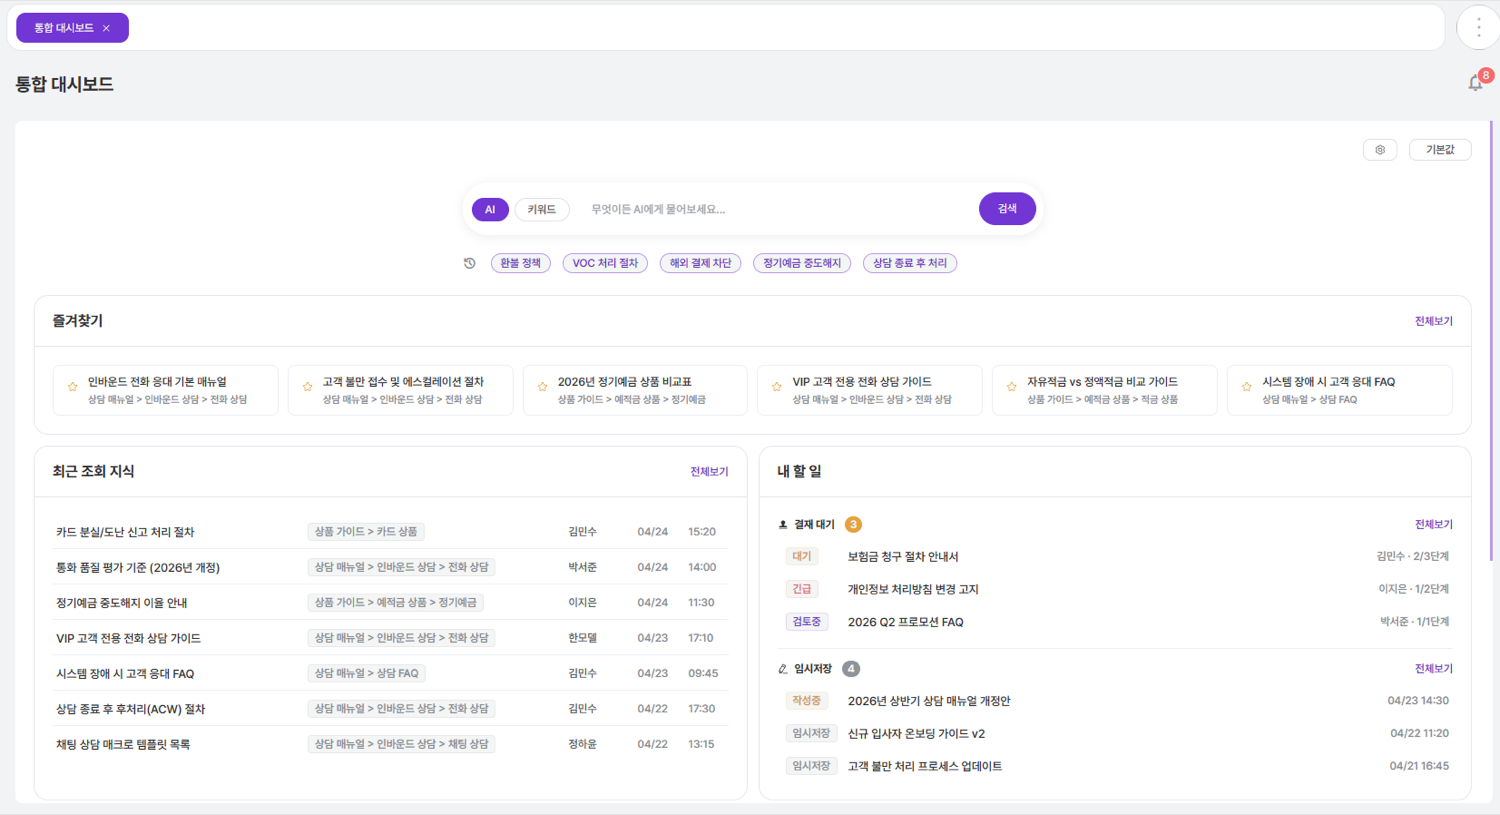Click the 검토중 status tag
Viewport: 1500px width, 815px height.
tap(807, 622)
